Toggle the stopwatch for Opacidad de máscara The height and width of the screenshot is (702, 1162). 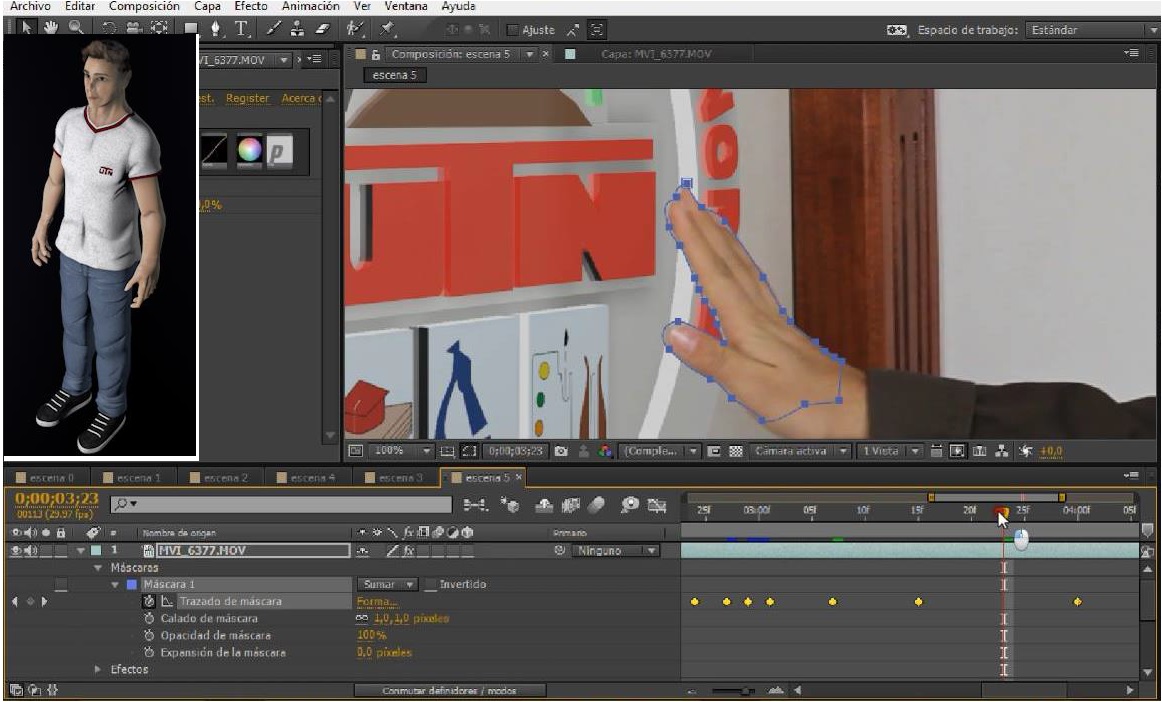149,635
